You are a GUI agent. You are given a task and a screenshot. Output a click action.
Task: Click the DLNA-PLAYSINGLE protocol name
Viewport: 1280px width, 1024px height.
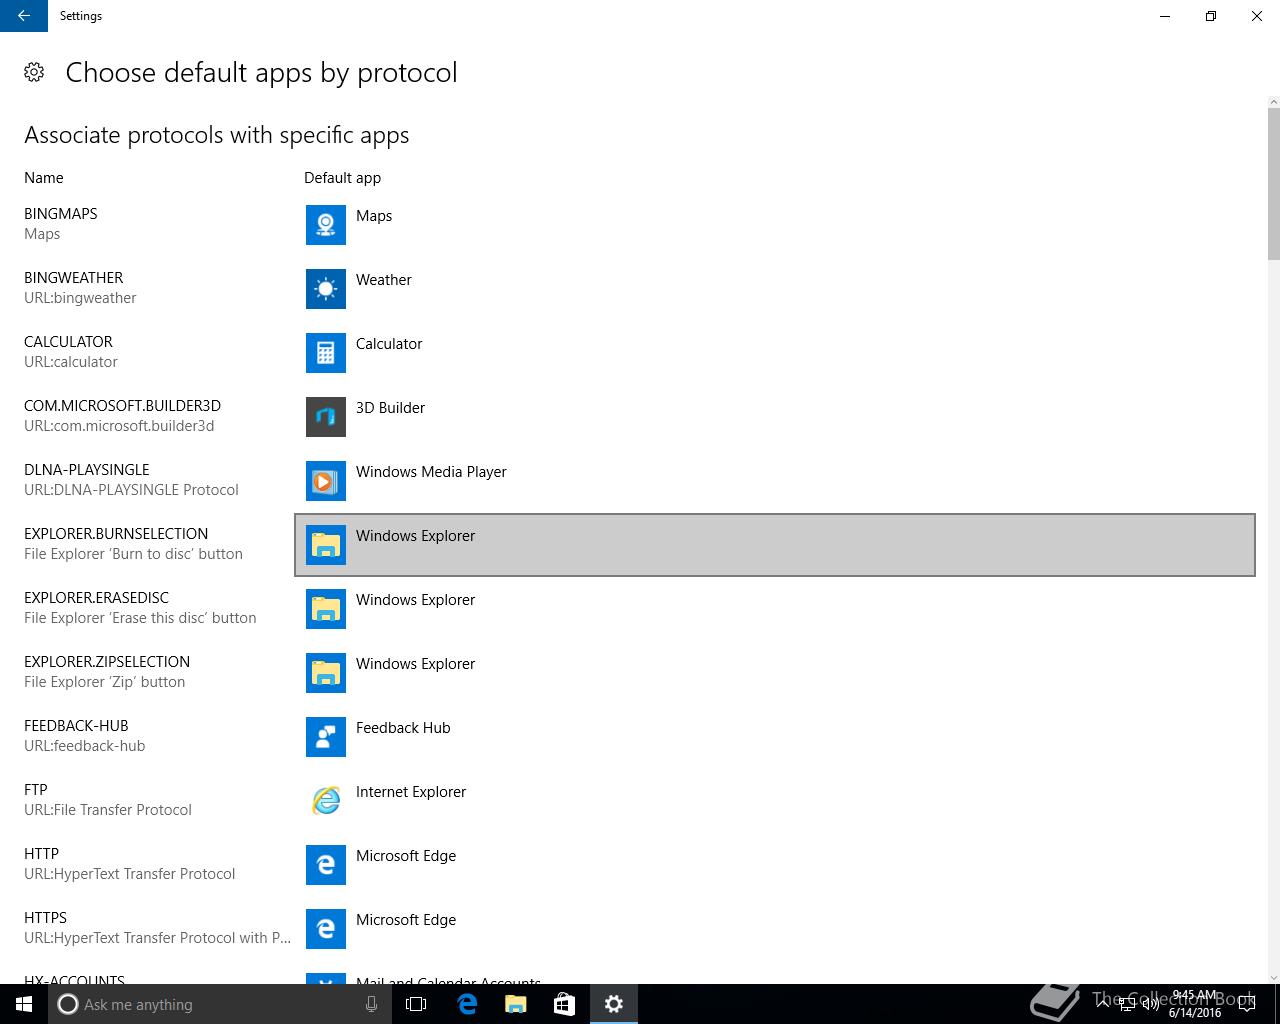tap(86, 470)
